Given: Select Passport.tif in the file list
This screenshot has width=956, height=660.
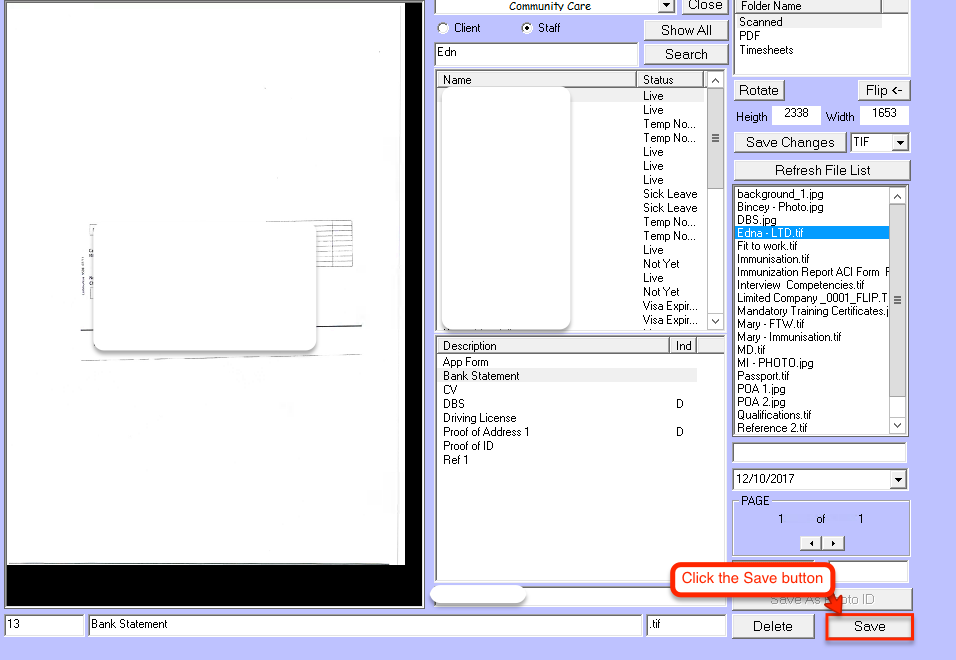Looking at the screenshot, I should pyautogui.click(x=763, y=376).
